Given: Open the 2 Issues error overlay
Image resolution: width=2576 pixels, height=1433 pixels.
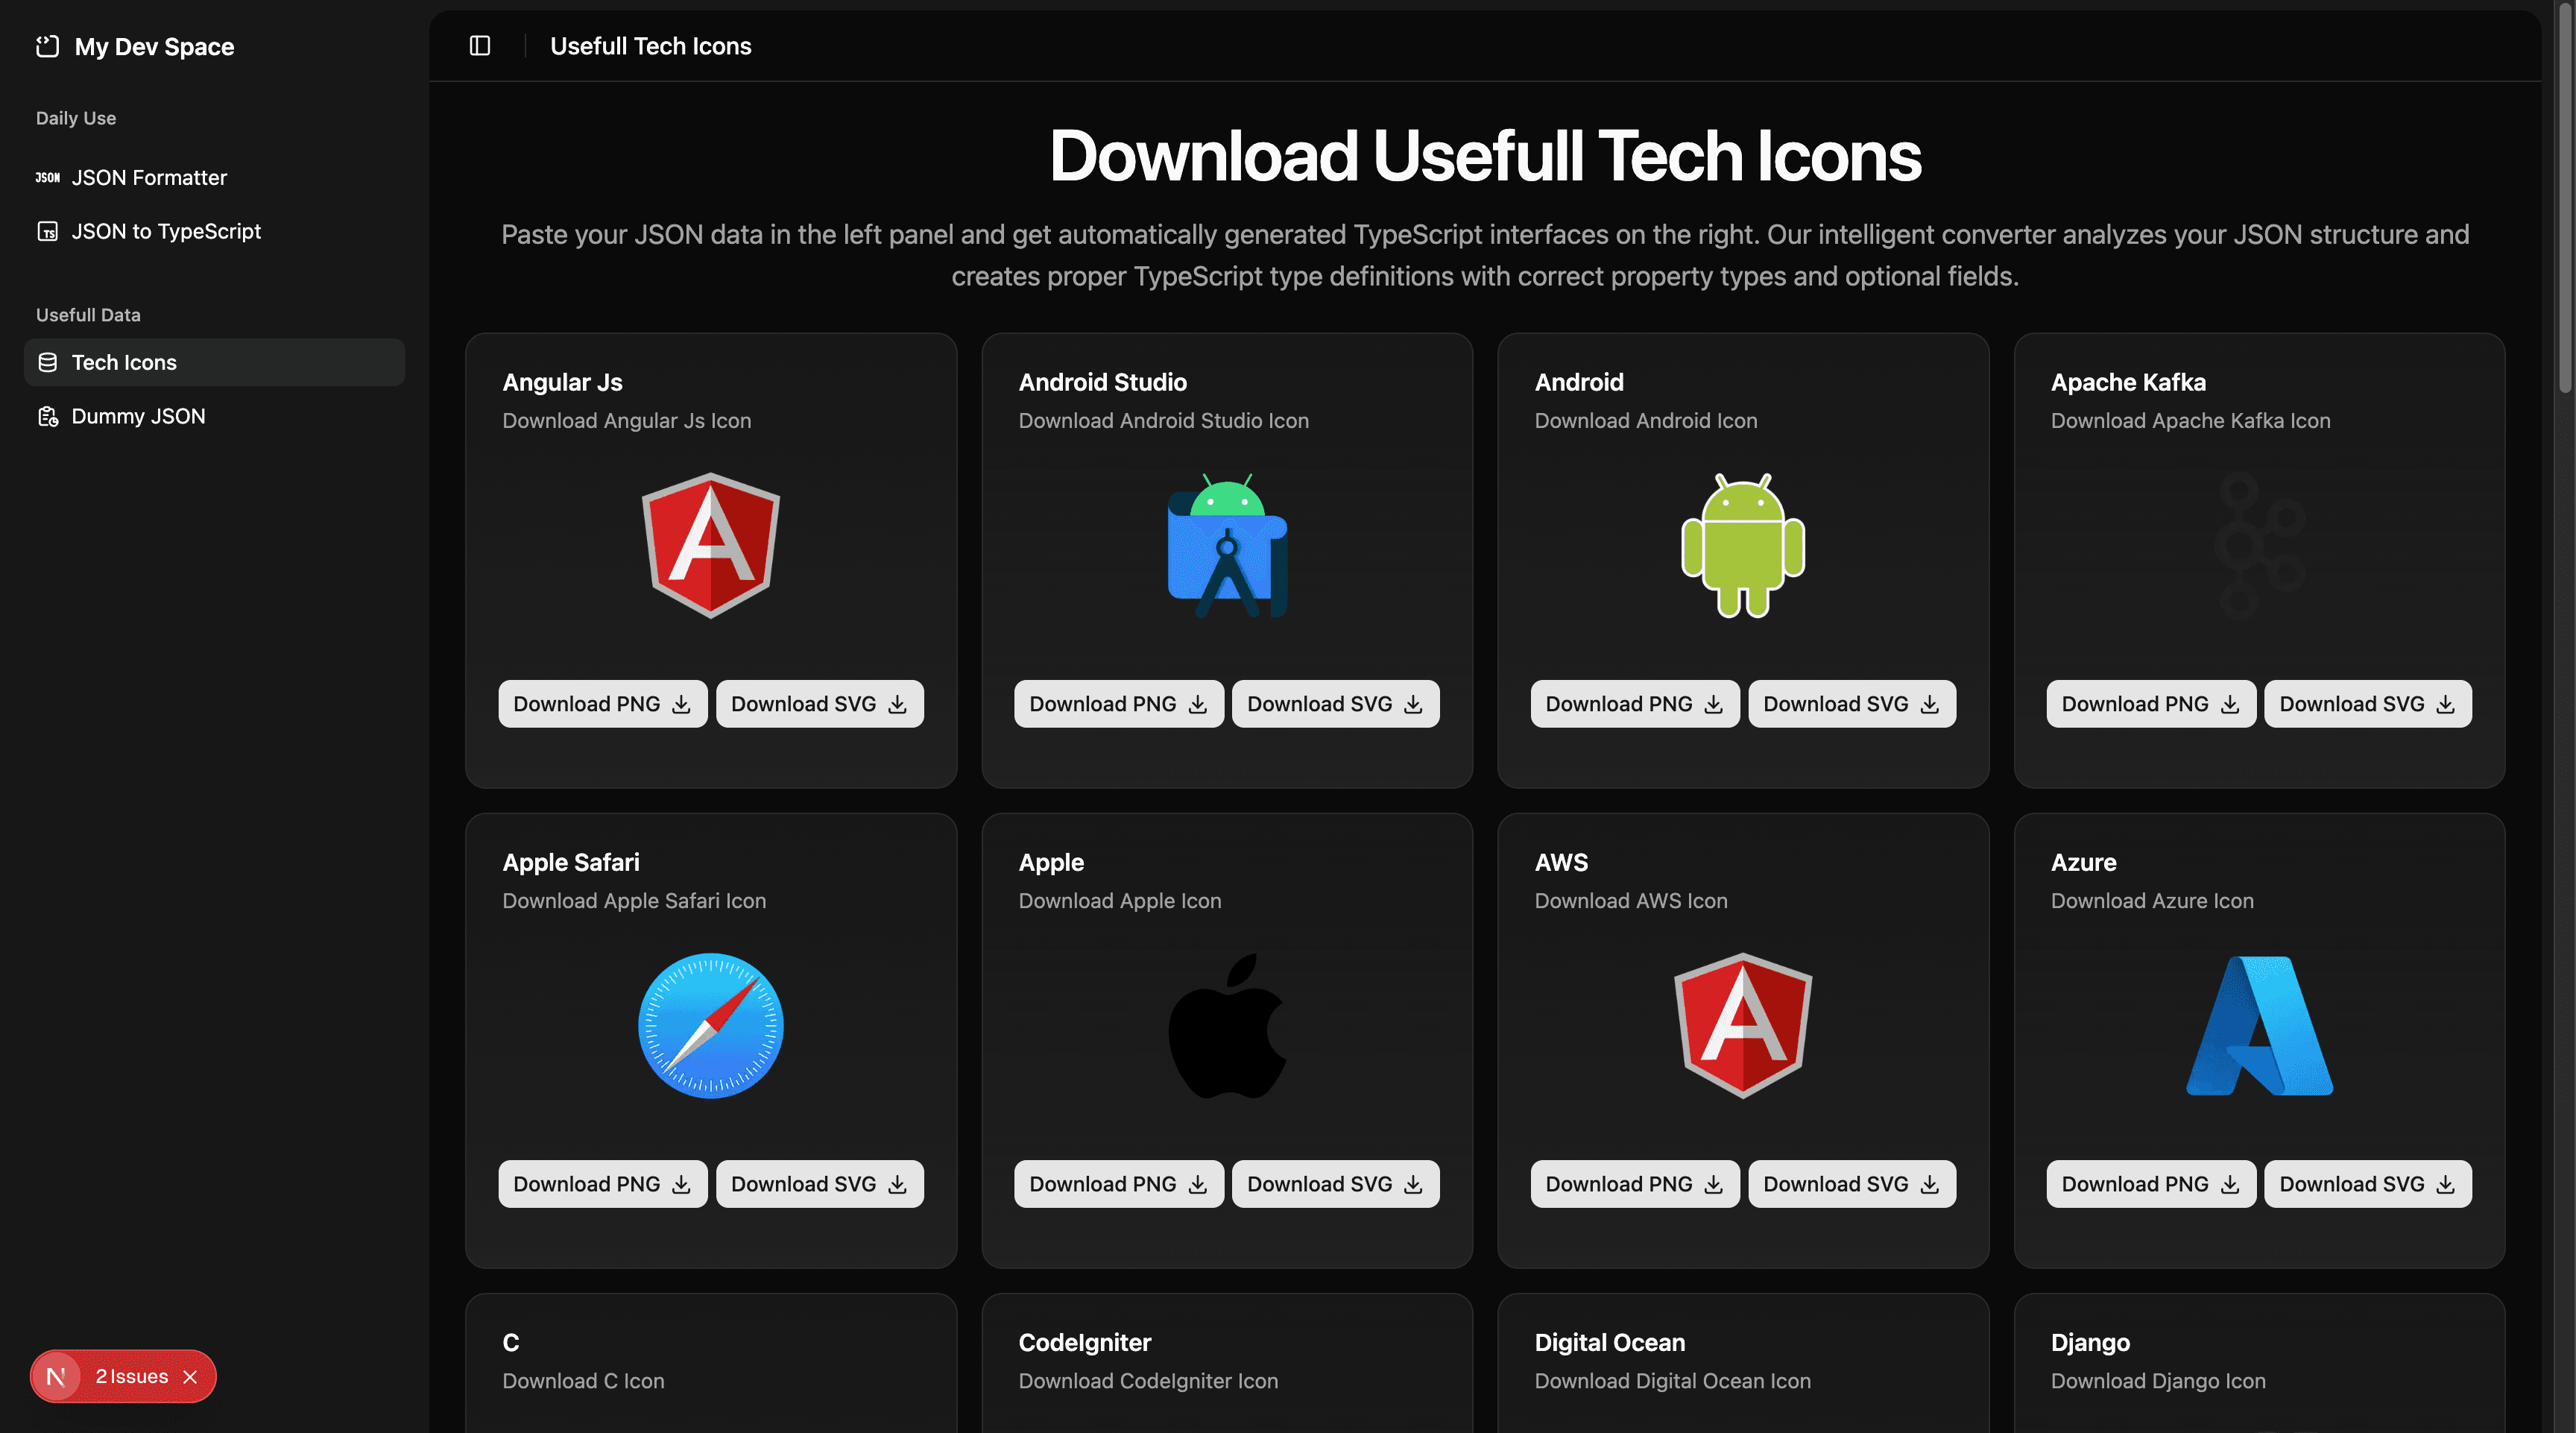Looking at the screenshot, I should [x=133, y=1377].
